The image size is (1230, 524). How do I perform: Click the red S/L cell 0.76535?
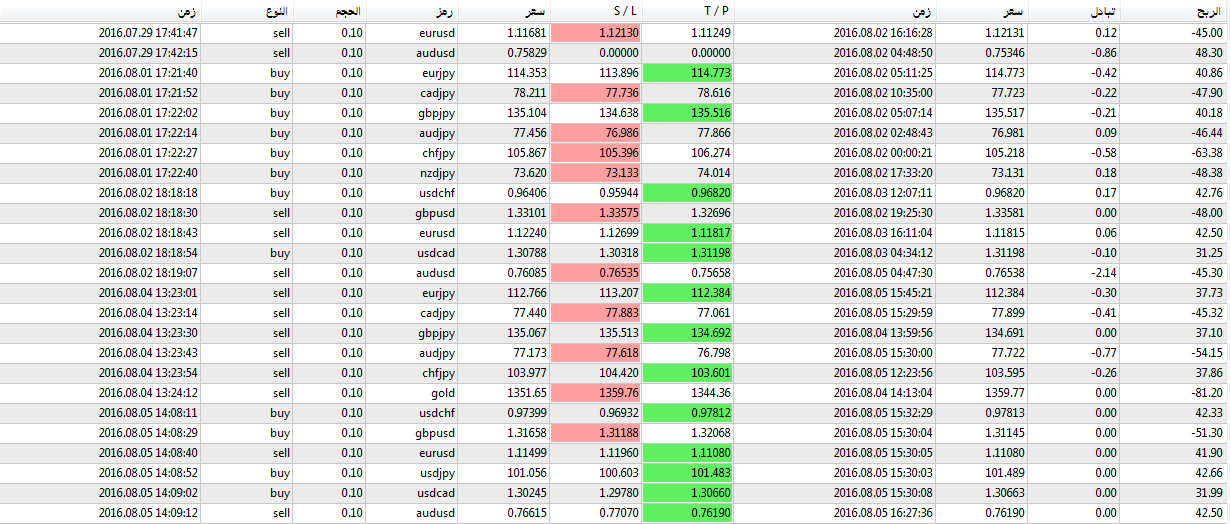pos(598,272)
